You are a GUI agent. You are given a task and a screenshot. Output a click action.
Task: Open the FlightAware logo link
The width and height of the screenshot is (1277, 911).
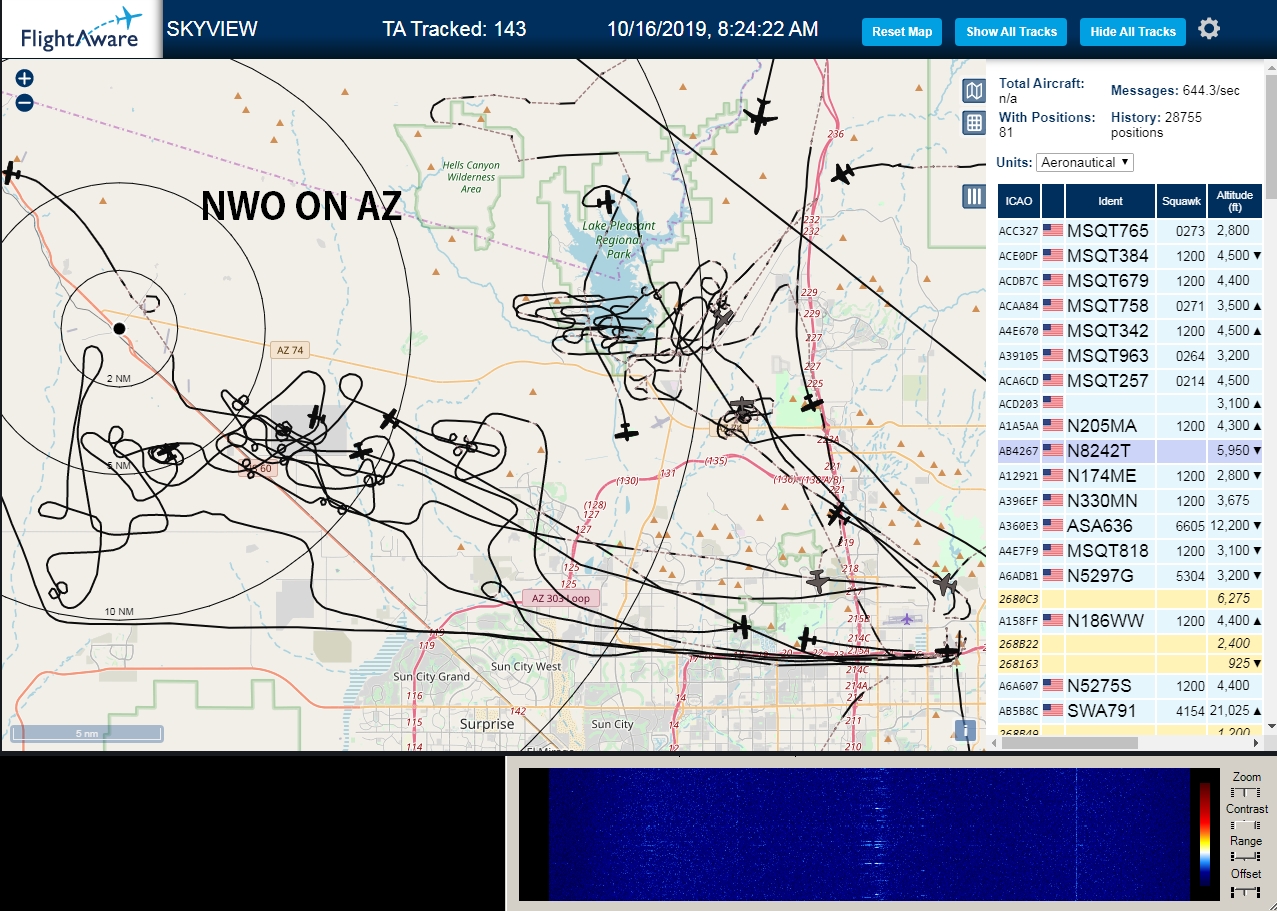(81, 29)
